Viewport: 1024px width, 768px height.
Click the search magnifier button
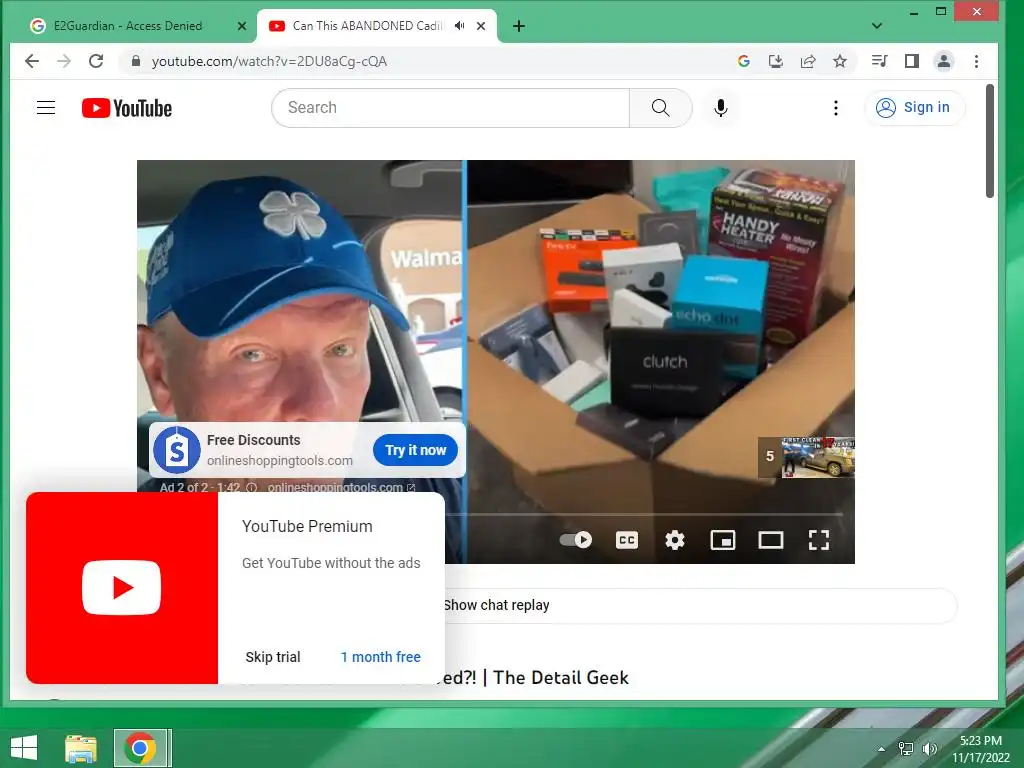(660, 108)
